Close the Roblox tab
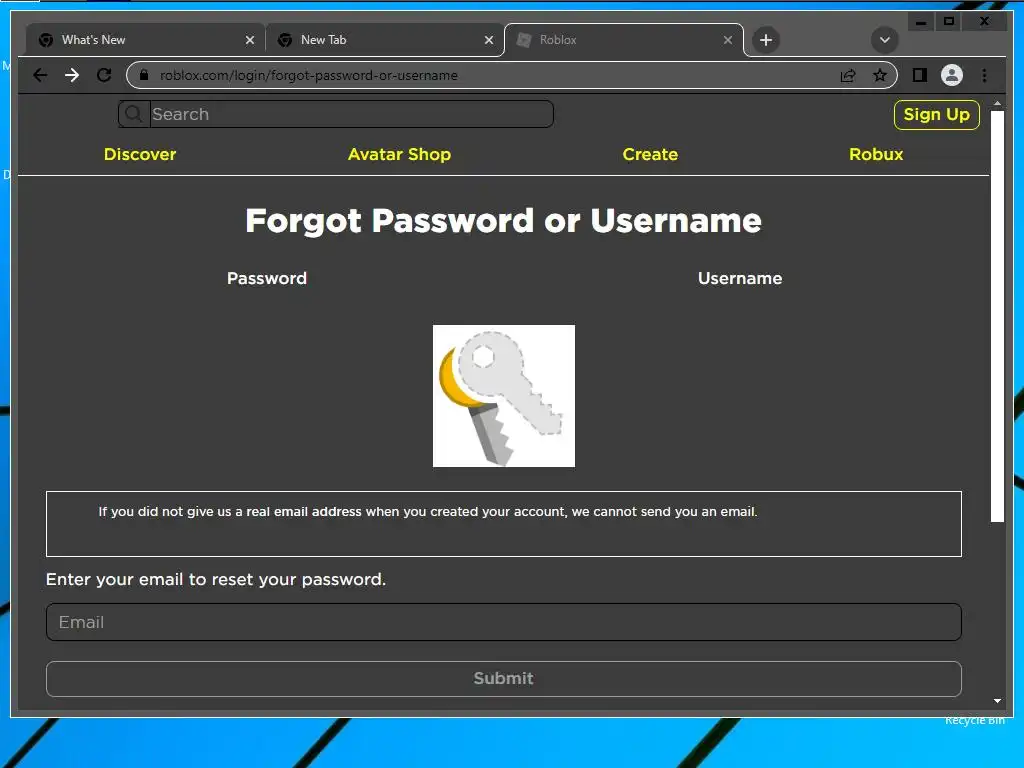The image size is (1024, 768). pos(728,40)
